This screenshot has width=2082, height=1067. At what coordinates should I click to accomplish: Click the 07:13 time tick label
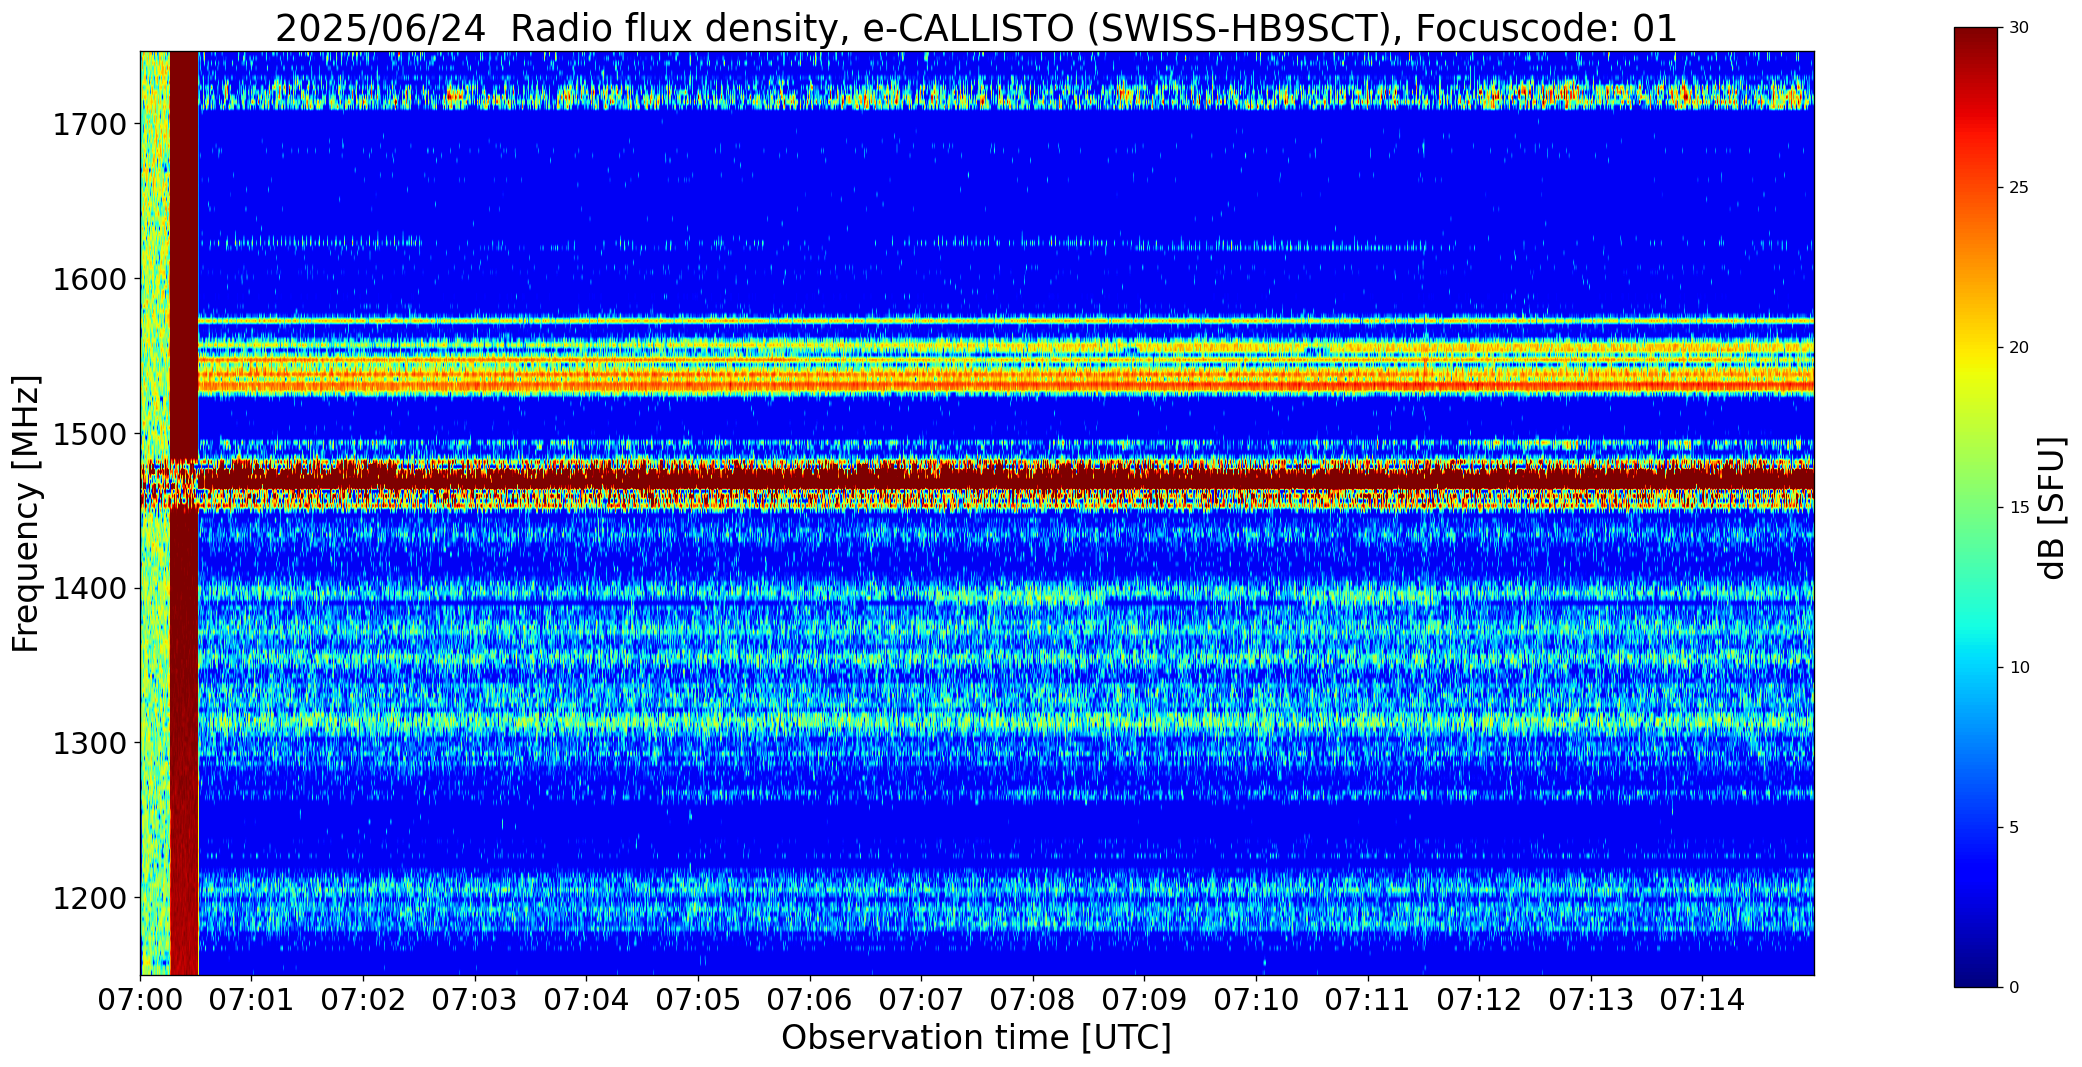click(1591, 1000)
